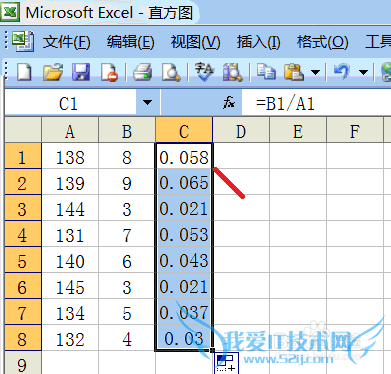
Task: Click cell C4 showing 0.053
Action: [184, 234]
